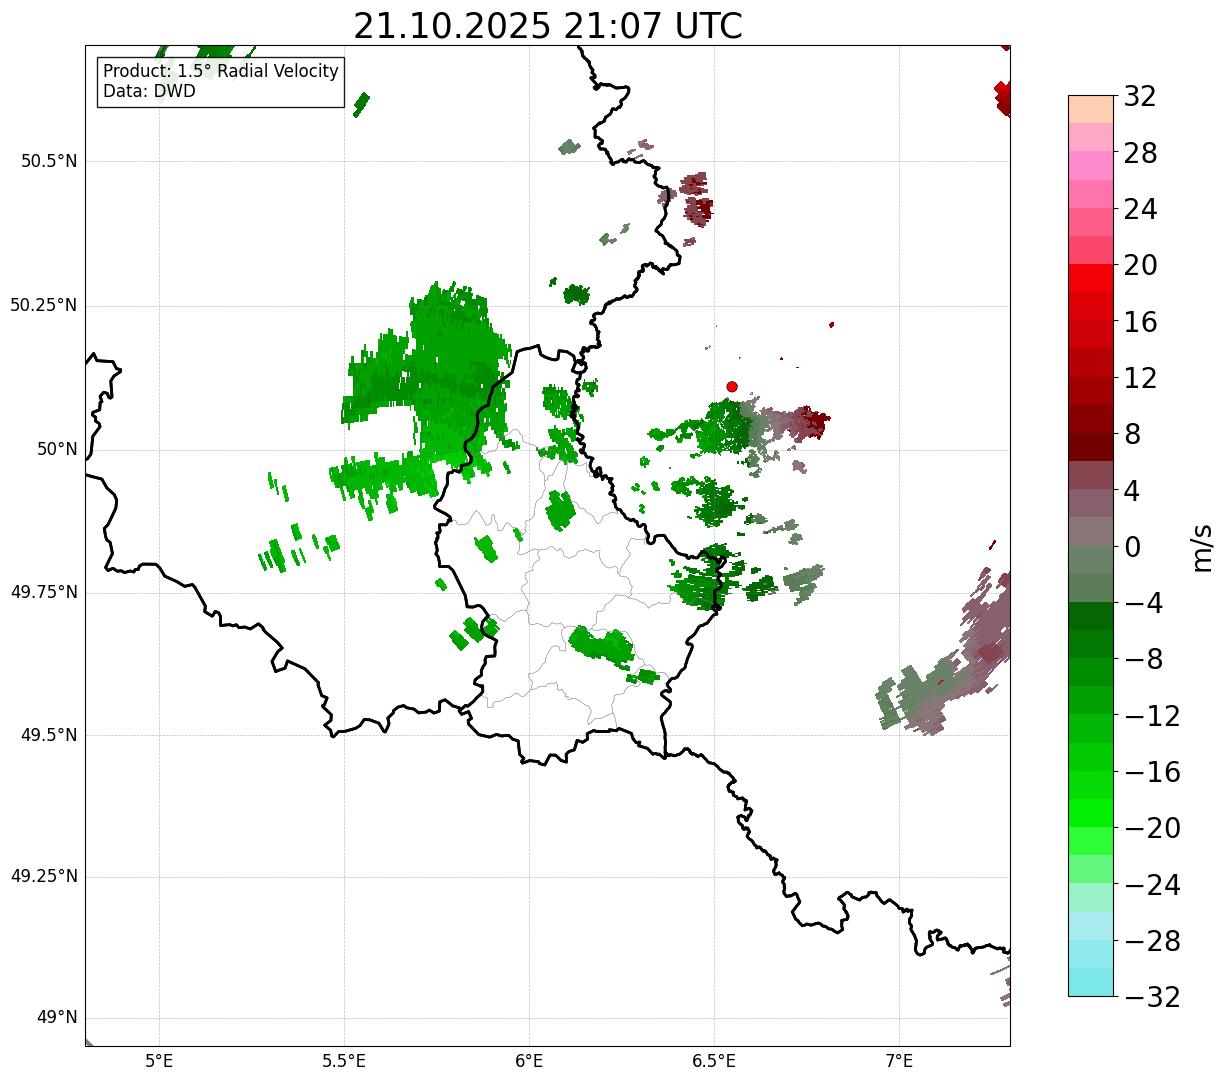Image resolution: width=1225 pixels, height=1081 pixels.
Task: Click the red radar site dot
Action: pyautogui.click(x=732, y=386)
